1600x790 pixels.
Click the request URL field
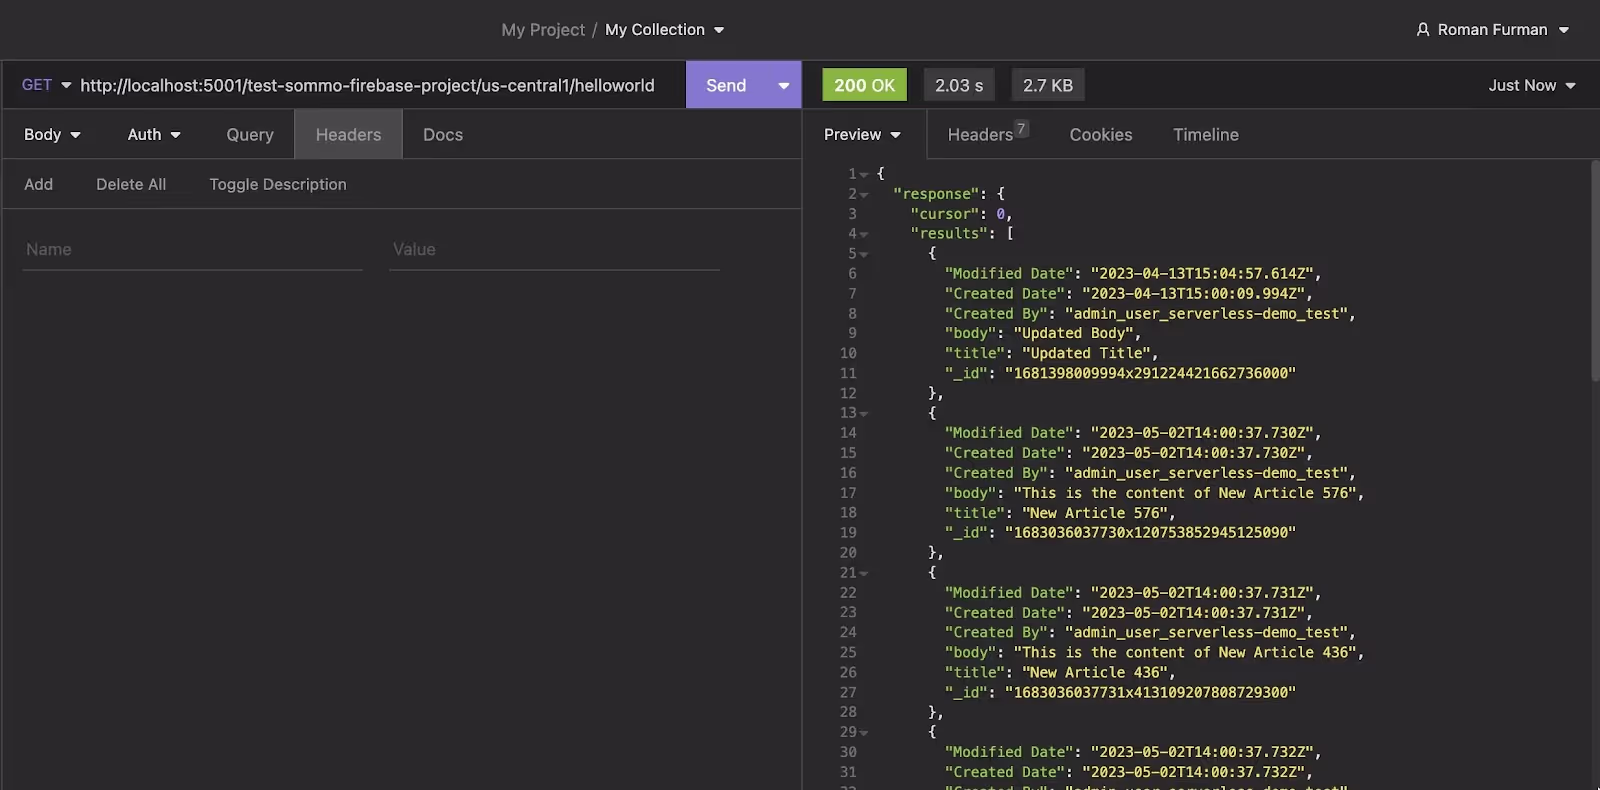[x=367, y=85]
